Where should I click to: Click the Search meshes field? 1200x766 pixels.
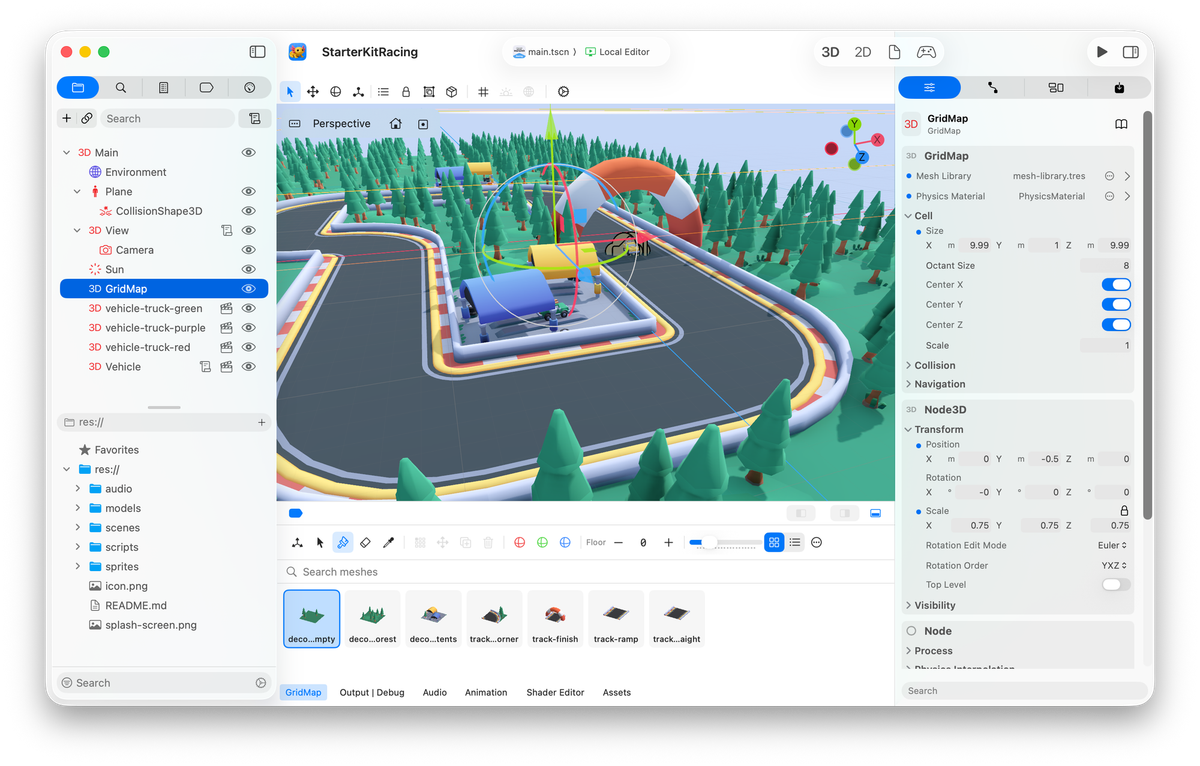click(x=585, y=572)
